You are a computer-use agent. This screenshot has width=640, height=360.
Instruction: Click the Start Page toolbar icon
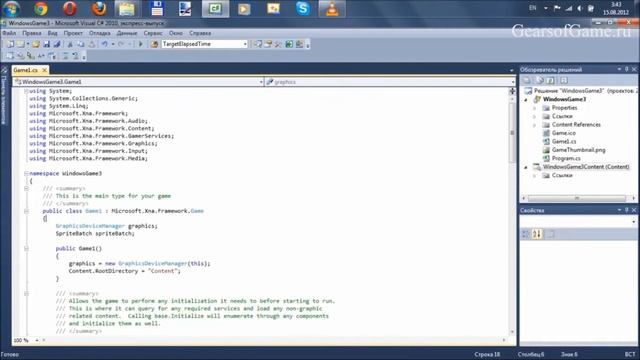point(289,44)
